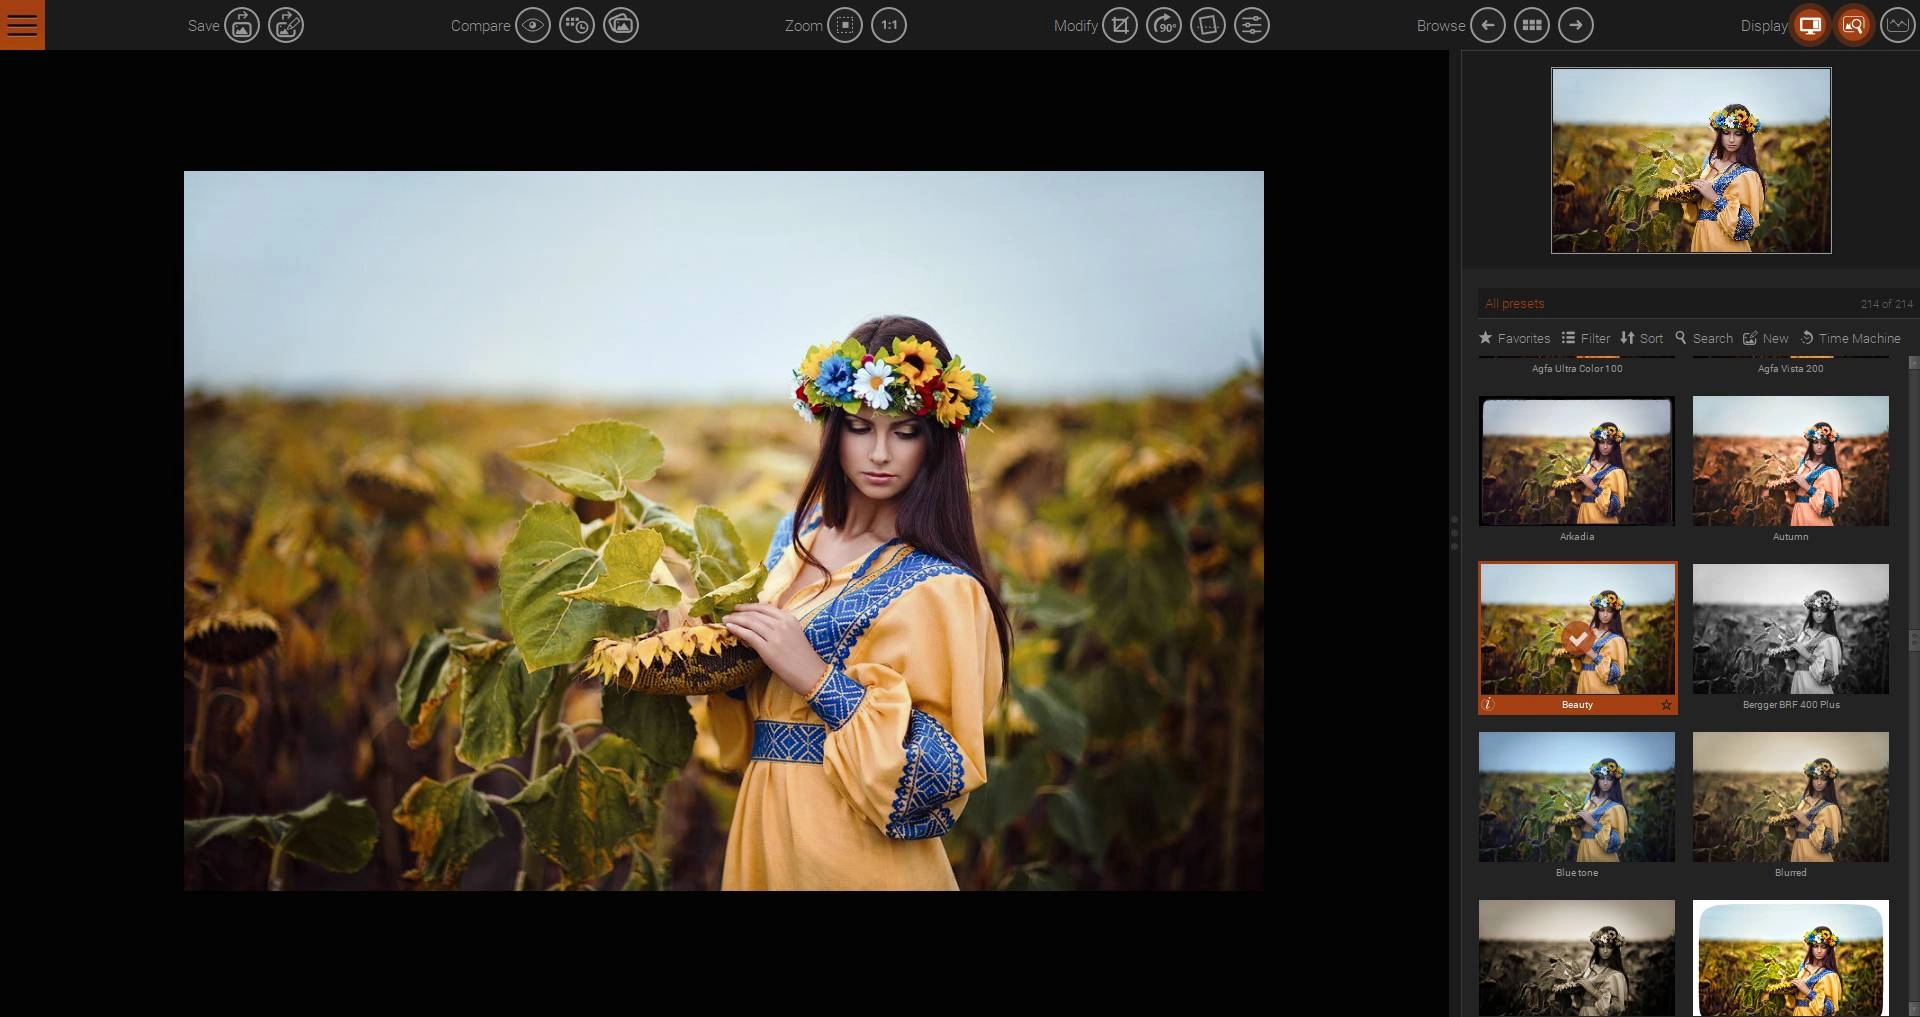Open the Browse thumbnail grid view
Screen dimensions: 1920x1017
pos(1532,25)
